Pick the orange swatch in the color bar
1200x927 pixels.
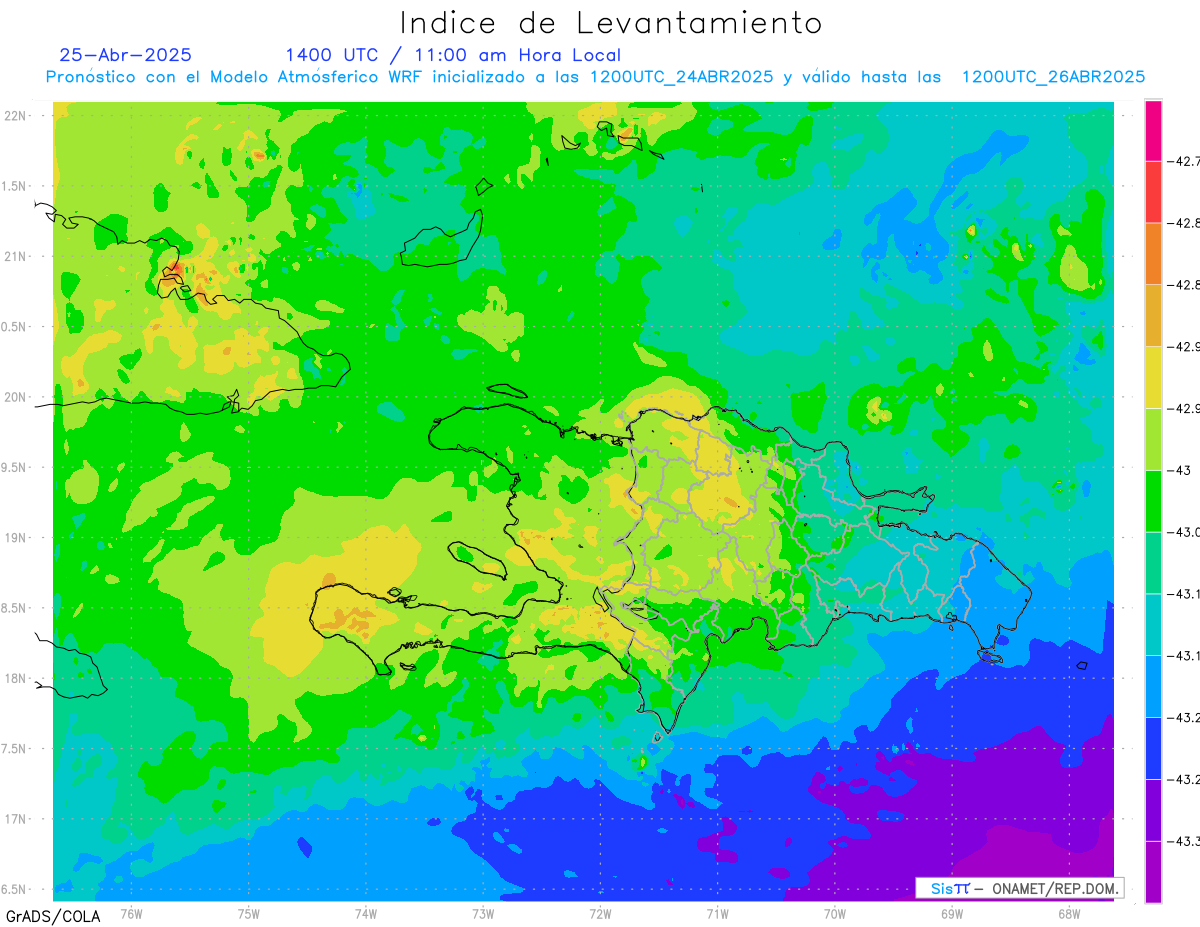pyautogui.click(x=1153, y=253)
